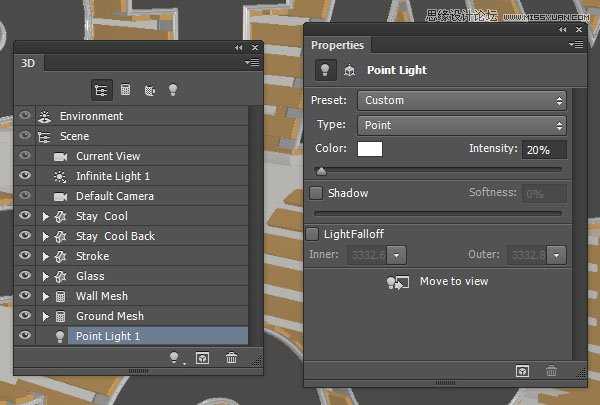This screenshot has width=600, height=405.
Task: Click the Softness value field
Action: (x=544, y=194)
